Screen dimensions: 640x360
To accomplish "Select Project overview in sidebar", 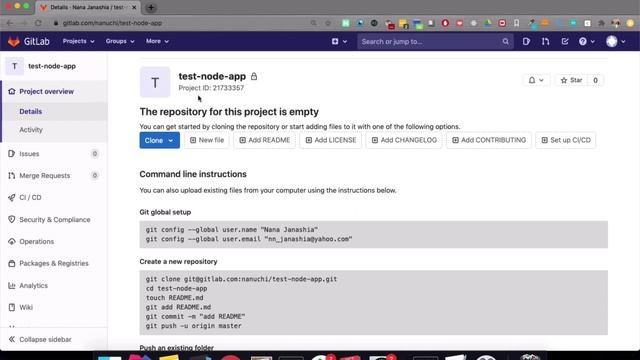I will pyautogui.click(x=47, y=91).
